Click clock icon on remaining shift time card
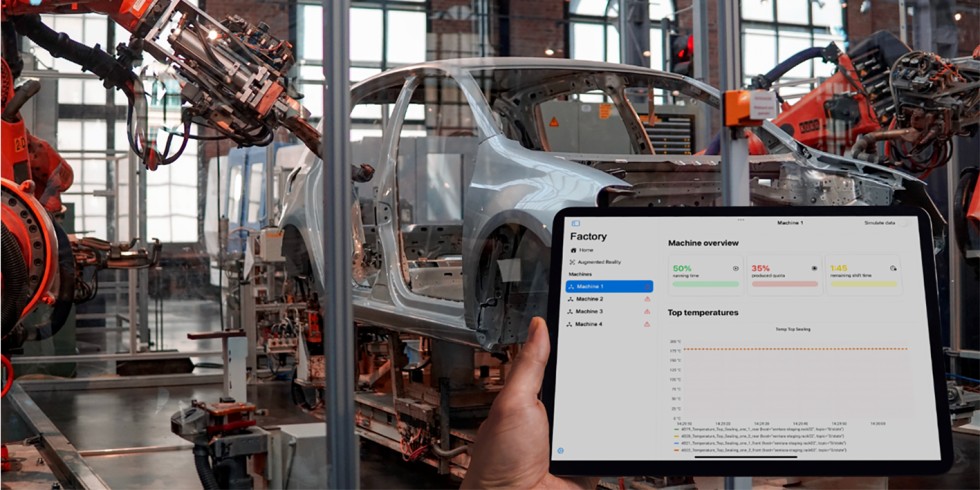 point(893,268)
